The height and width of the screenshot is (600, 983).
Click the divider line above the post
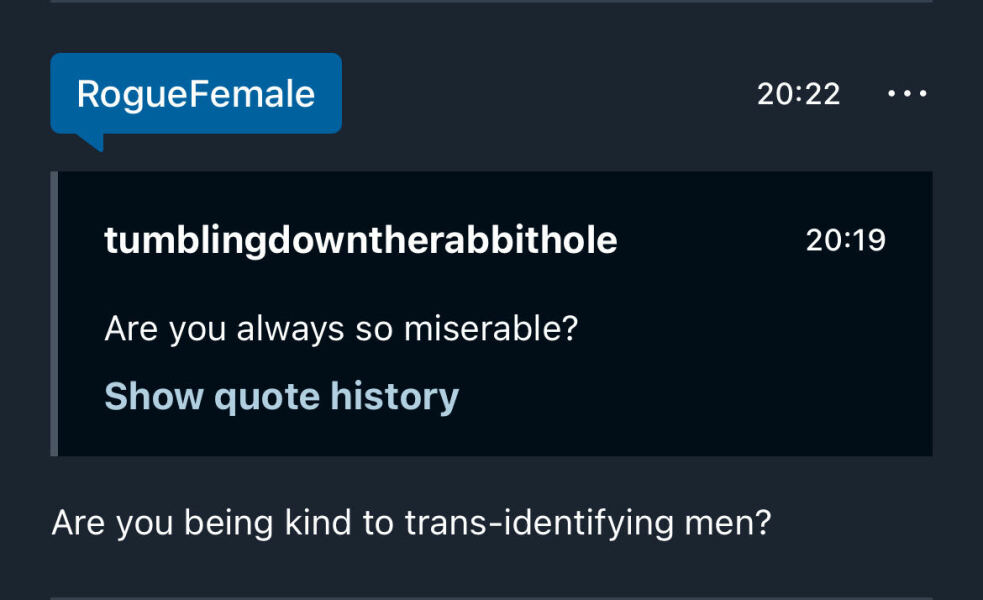(491, 2)
